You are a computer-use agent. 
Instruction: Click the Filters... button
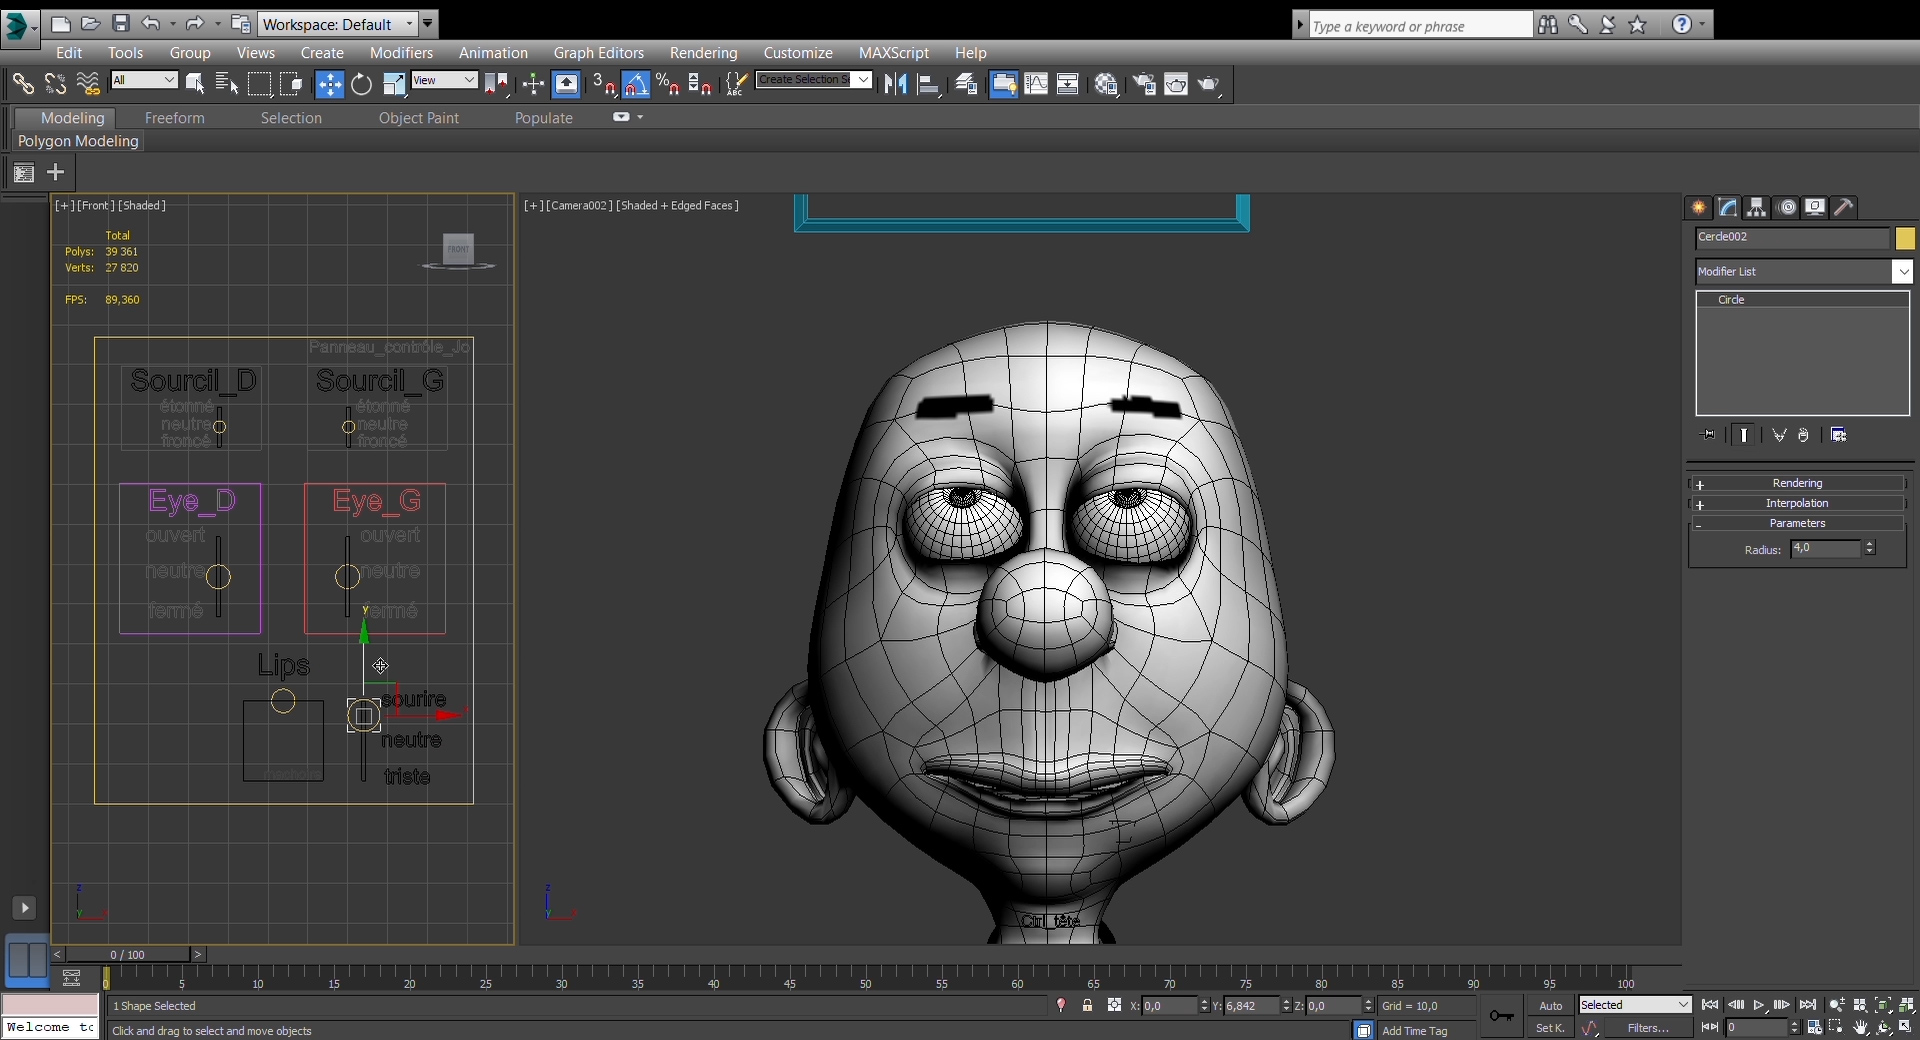[1648, 1028]
